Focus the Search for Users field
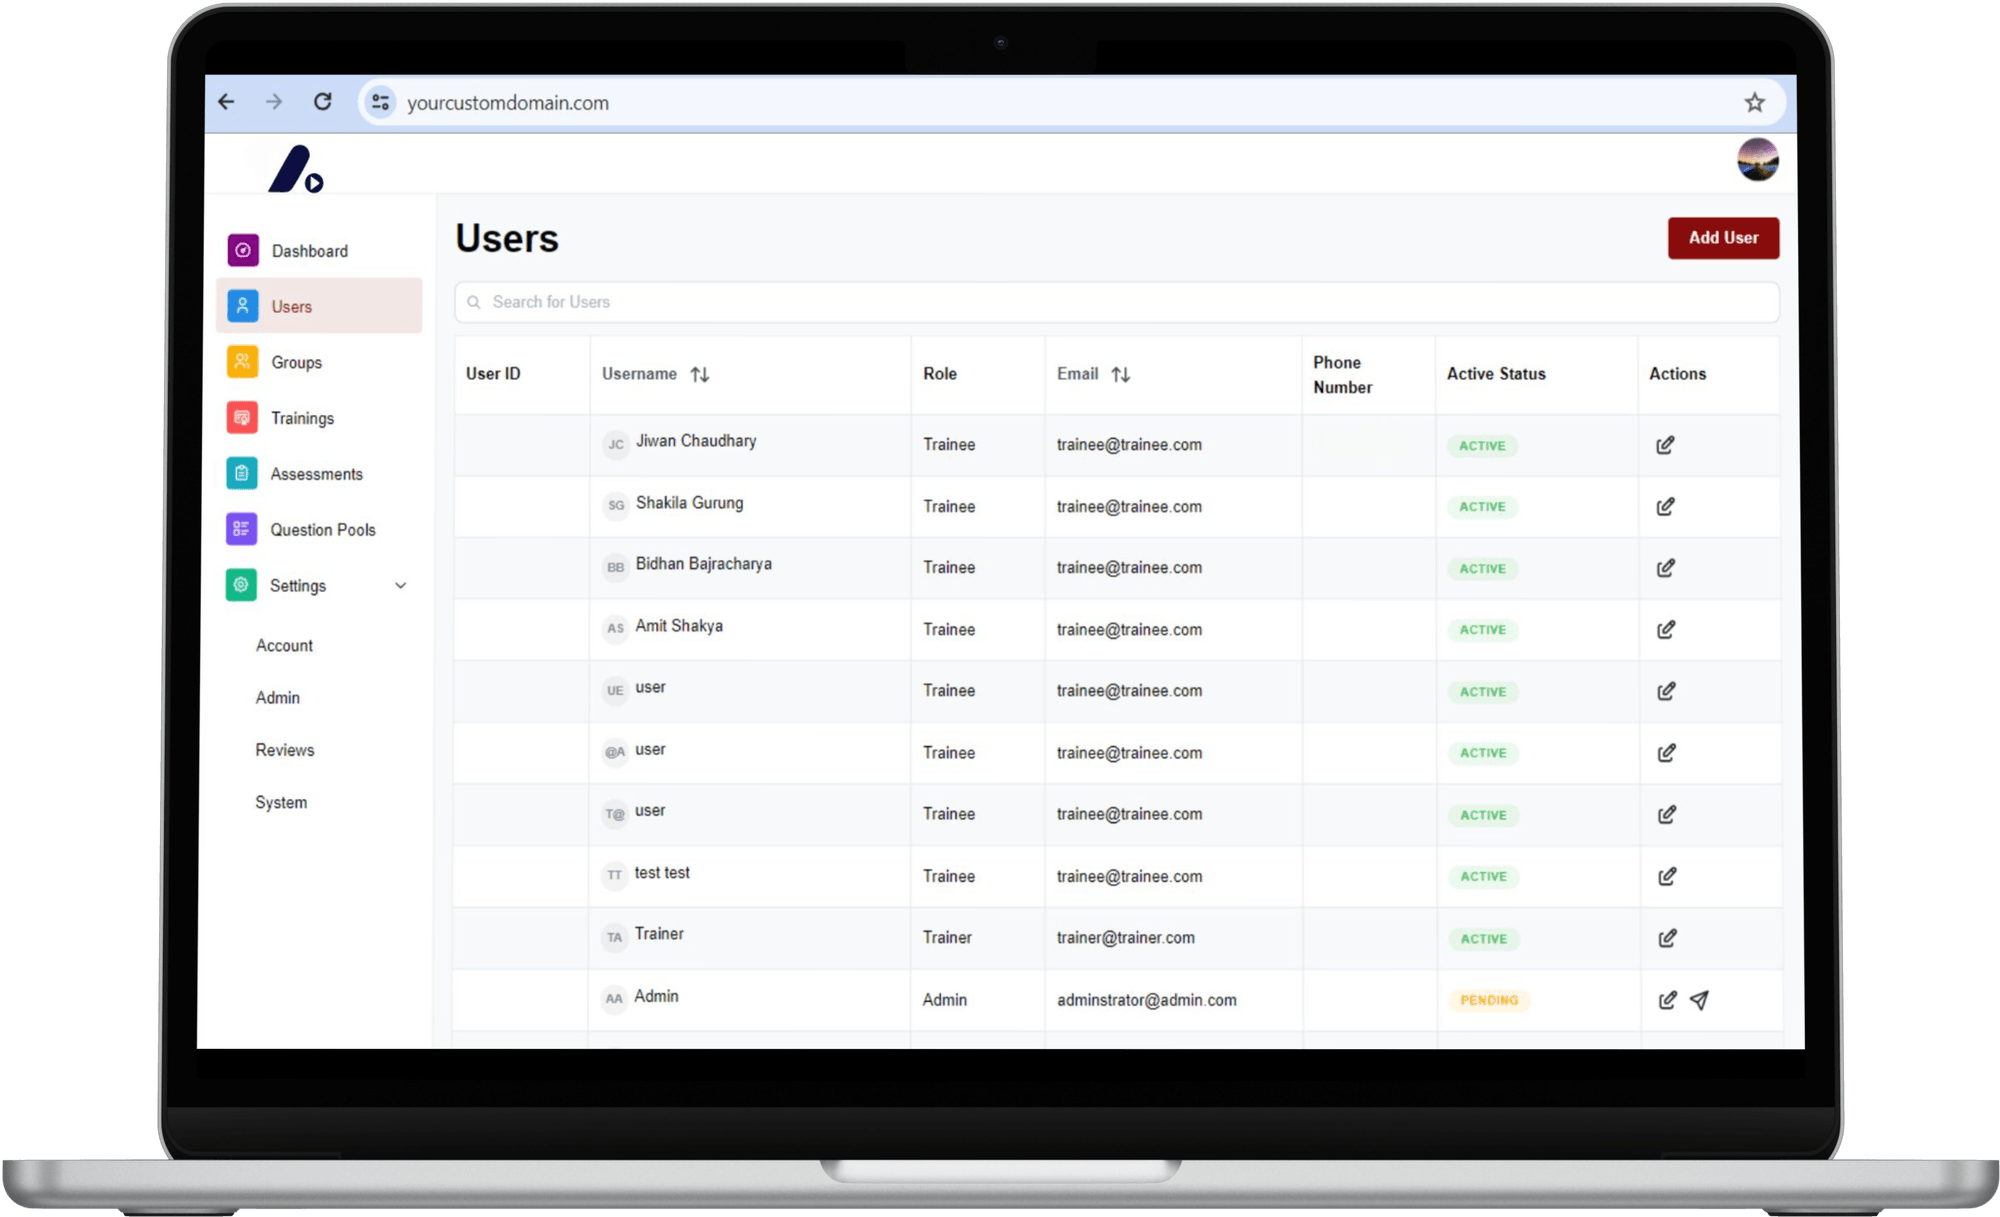The height and width of the screenshot is (1217, 2000). click(x=1115, y=302)
